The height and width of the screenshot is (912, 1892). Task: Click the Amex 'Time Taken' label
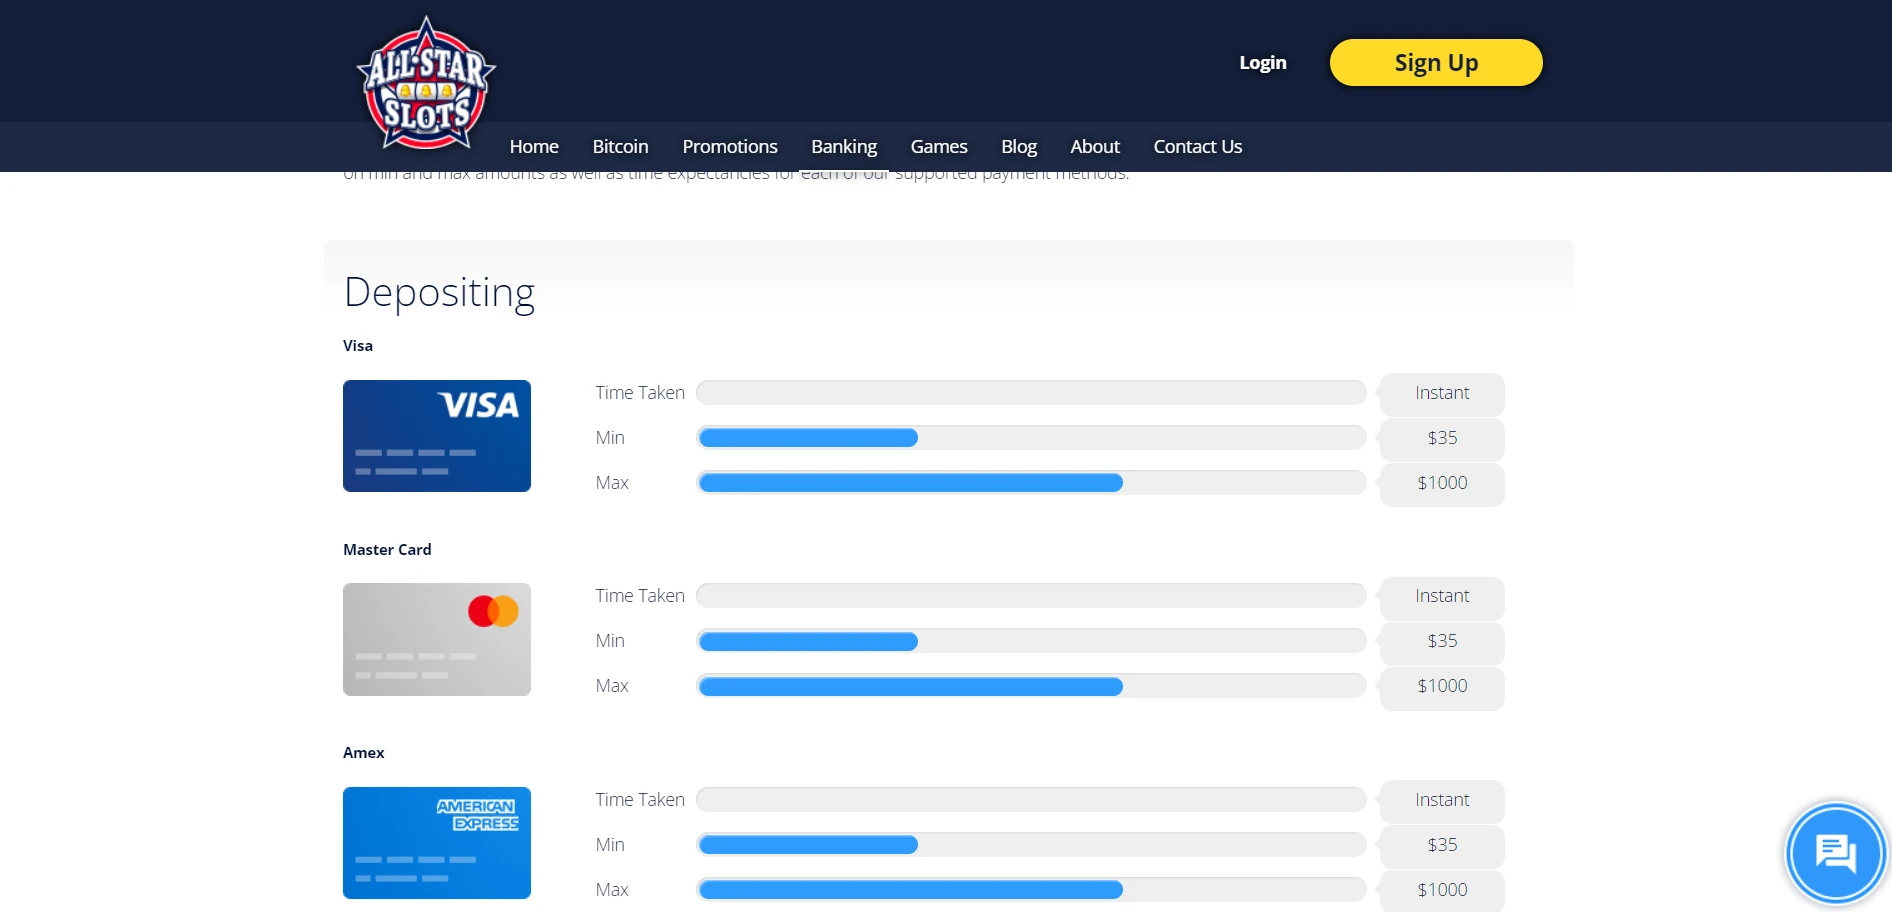640,800
